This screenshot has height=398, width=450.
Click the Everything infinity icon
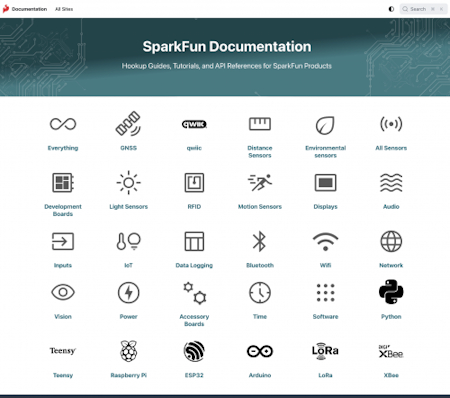click(63, 124)
